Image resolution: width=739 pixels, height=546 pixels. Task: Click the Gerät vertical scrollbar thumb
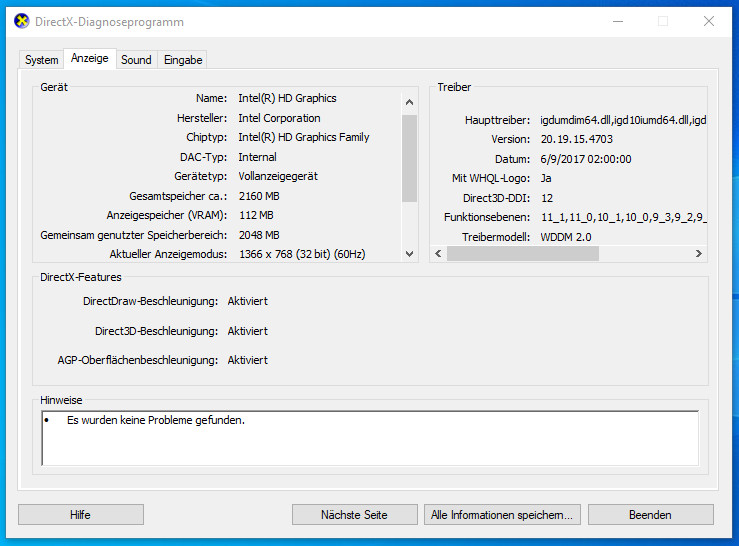(409, 158)
